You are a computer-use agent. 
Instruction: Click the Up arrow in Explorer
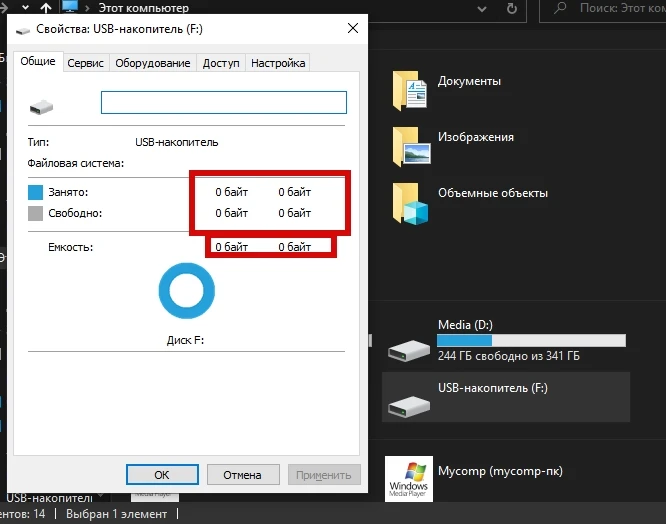pyautogui.click(x=46, y=8)
